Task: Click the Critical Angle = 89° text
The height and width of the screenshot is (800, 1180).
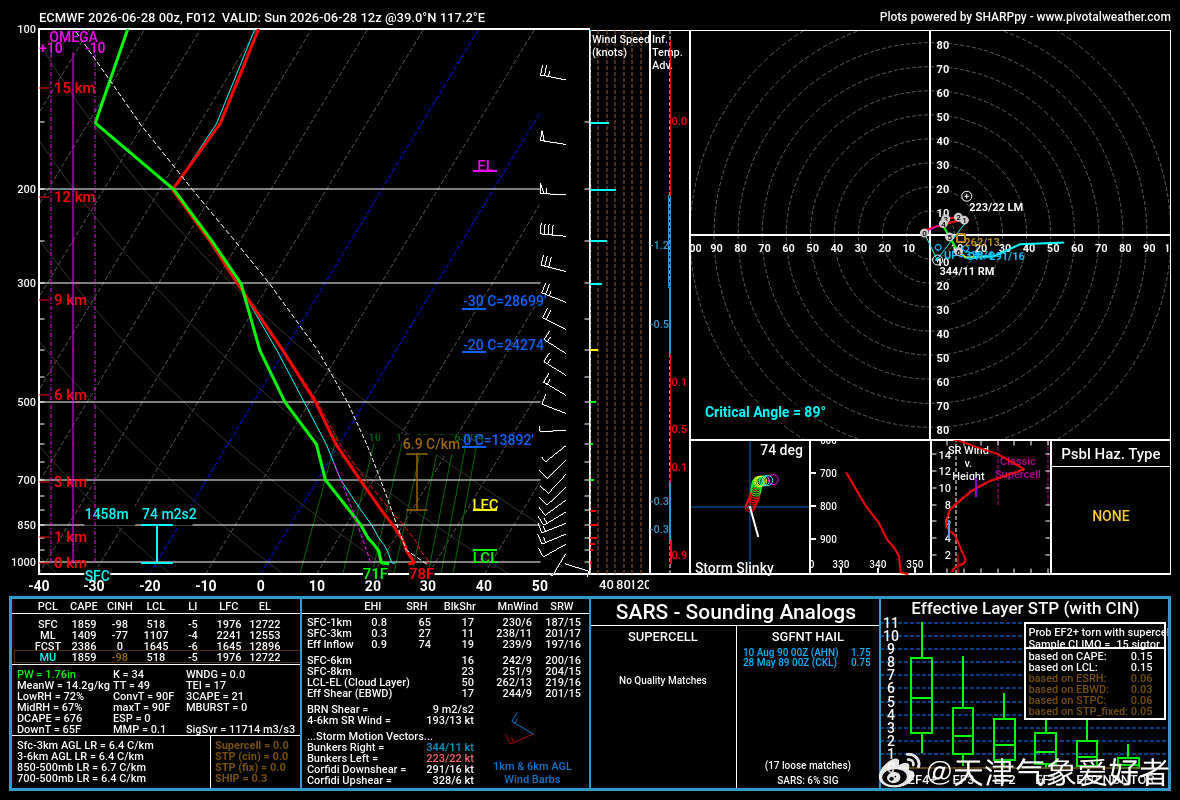Action: 765,412
